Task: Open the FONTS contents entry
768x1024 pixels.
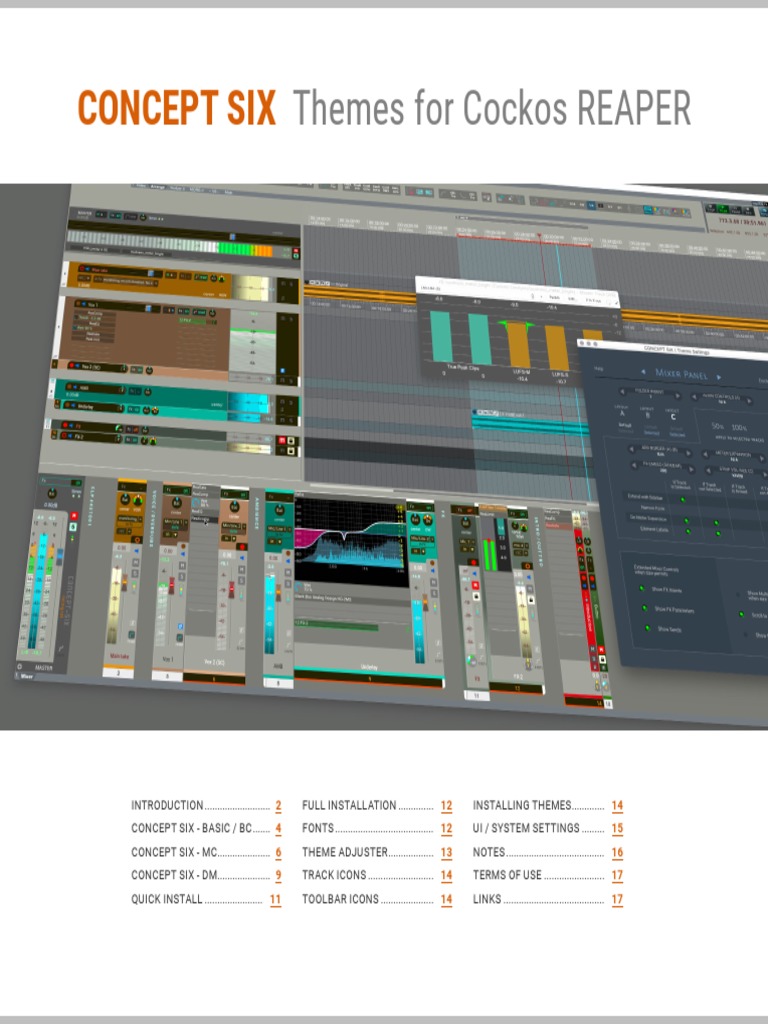Action: (377, 828)
